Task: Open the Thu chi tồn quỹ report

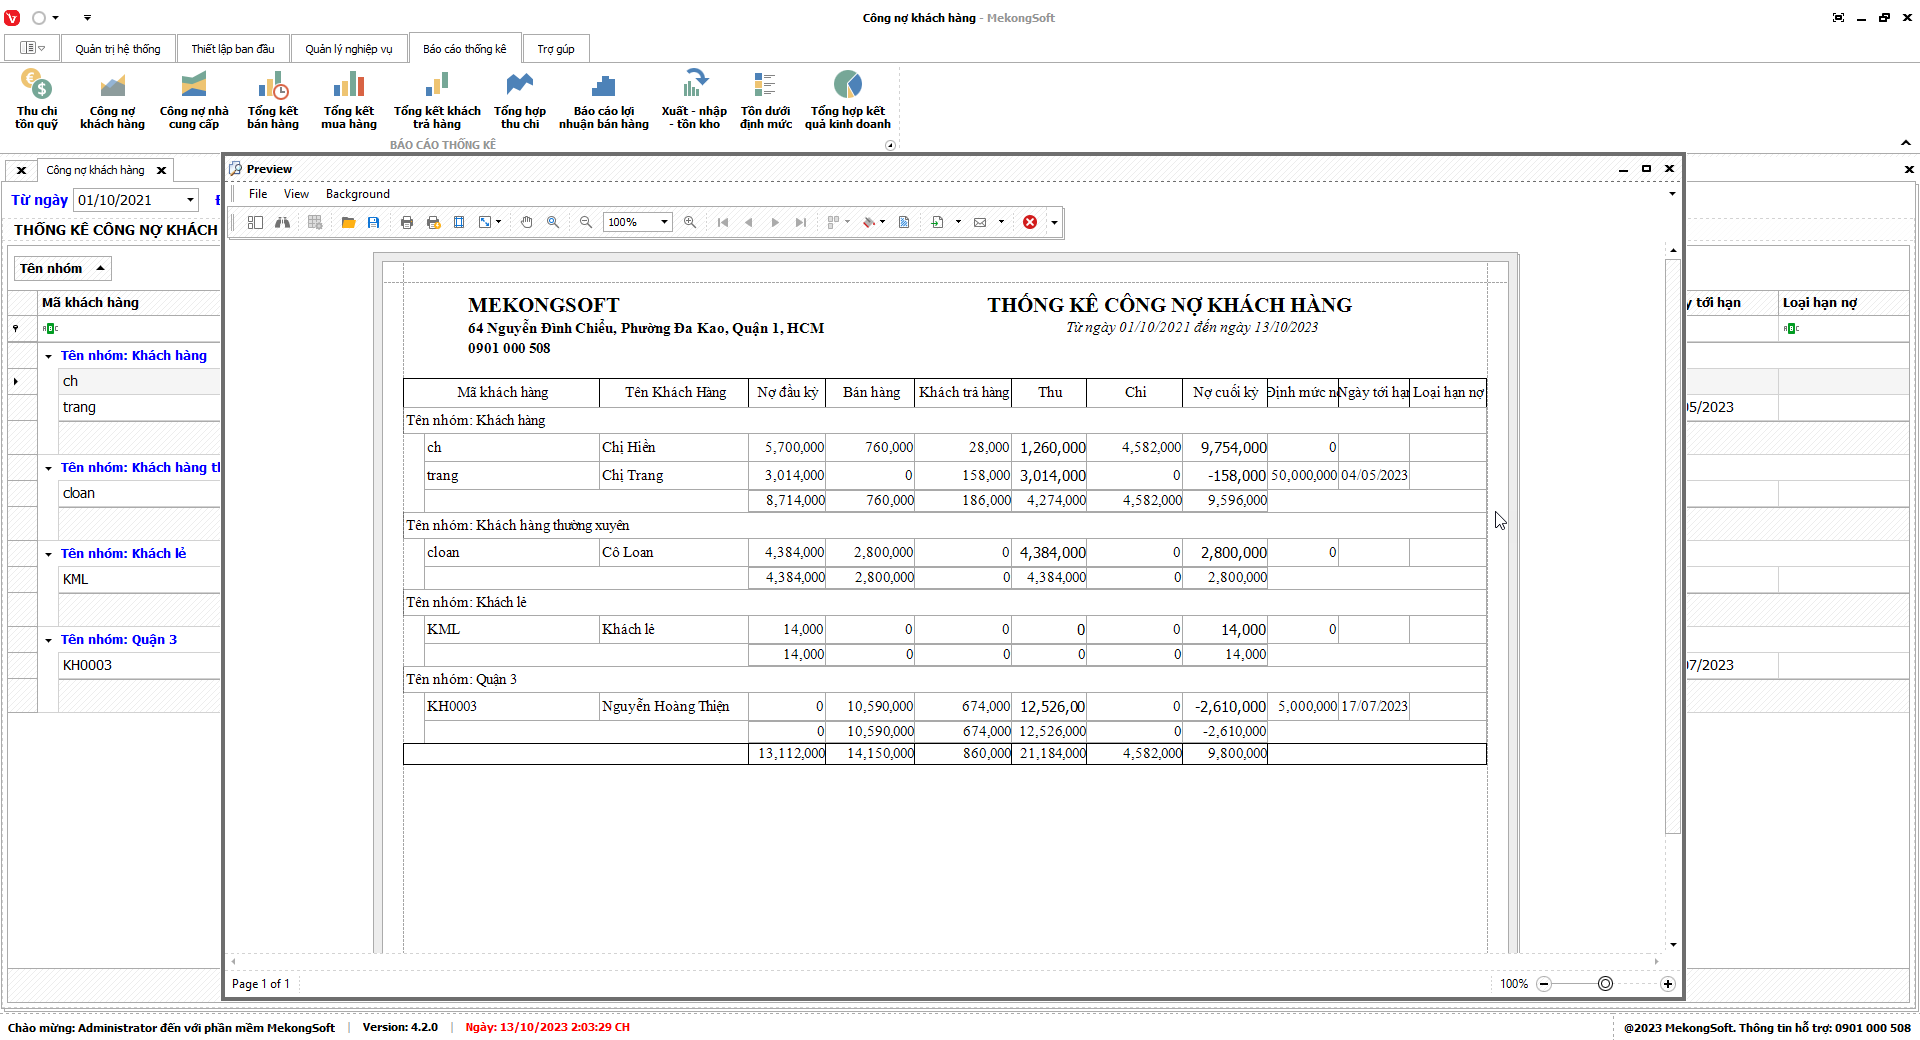Action: click(37, 100)
